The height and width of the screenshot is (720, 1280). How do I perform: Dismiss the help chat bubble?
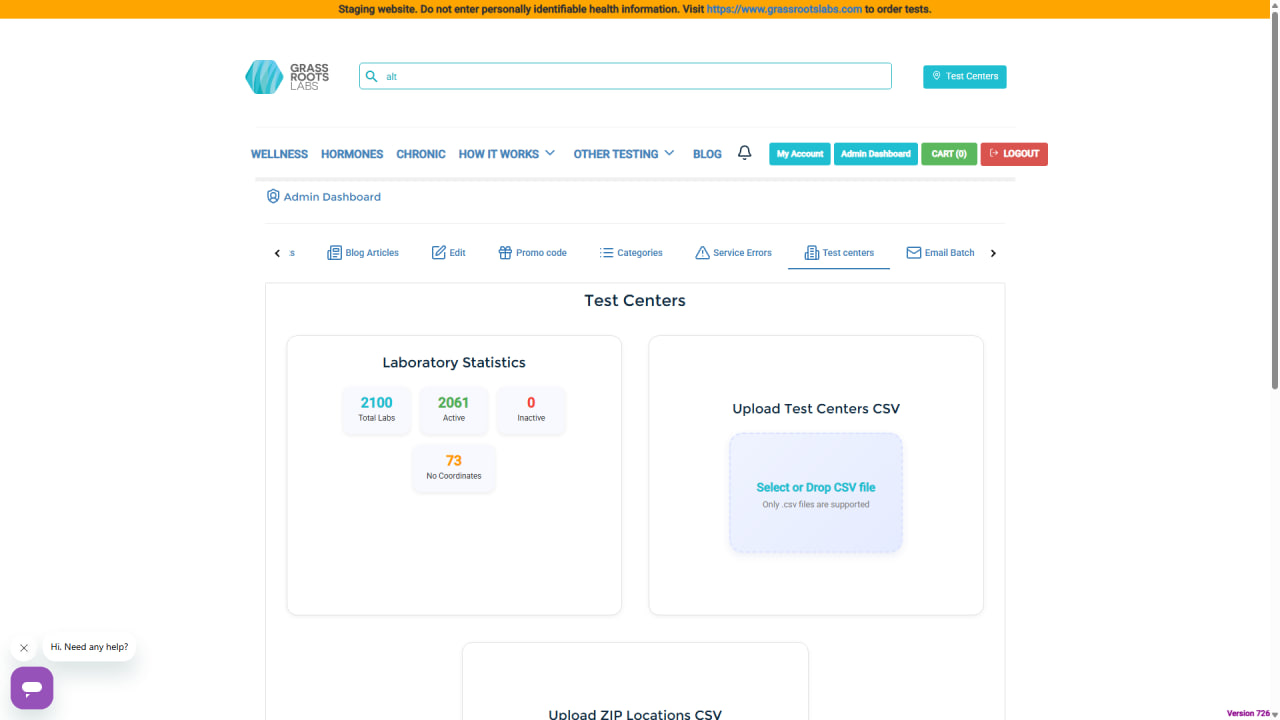24,648
